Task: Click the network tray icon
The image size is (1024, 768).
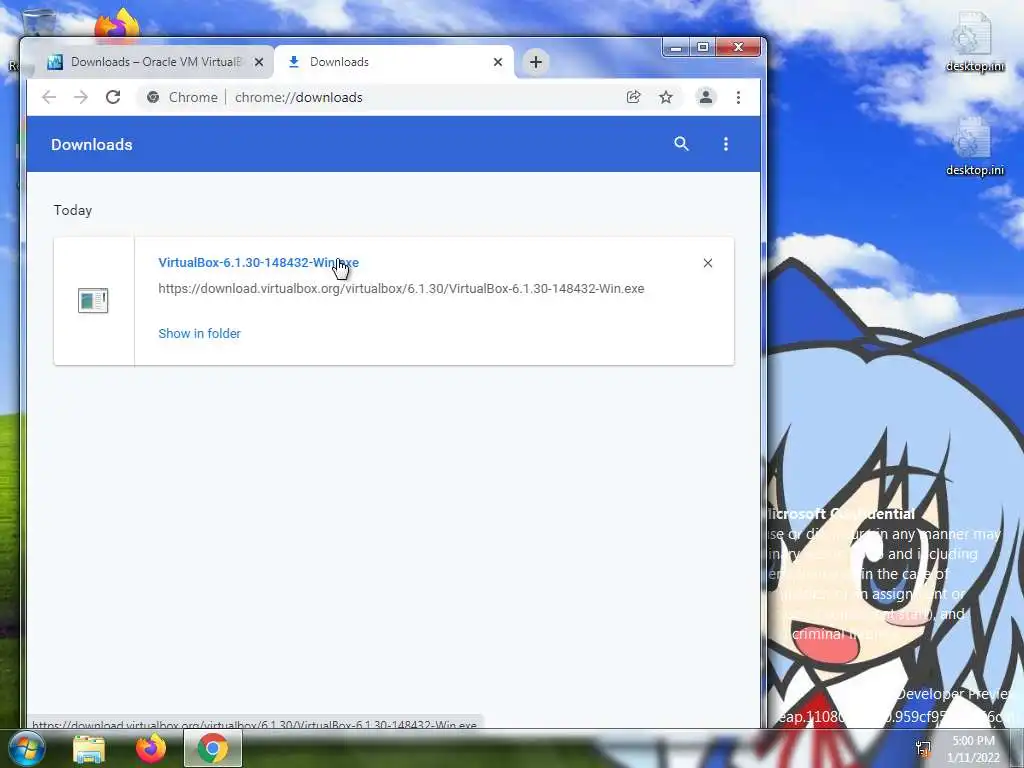Action: 923,748
